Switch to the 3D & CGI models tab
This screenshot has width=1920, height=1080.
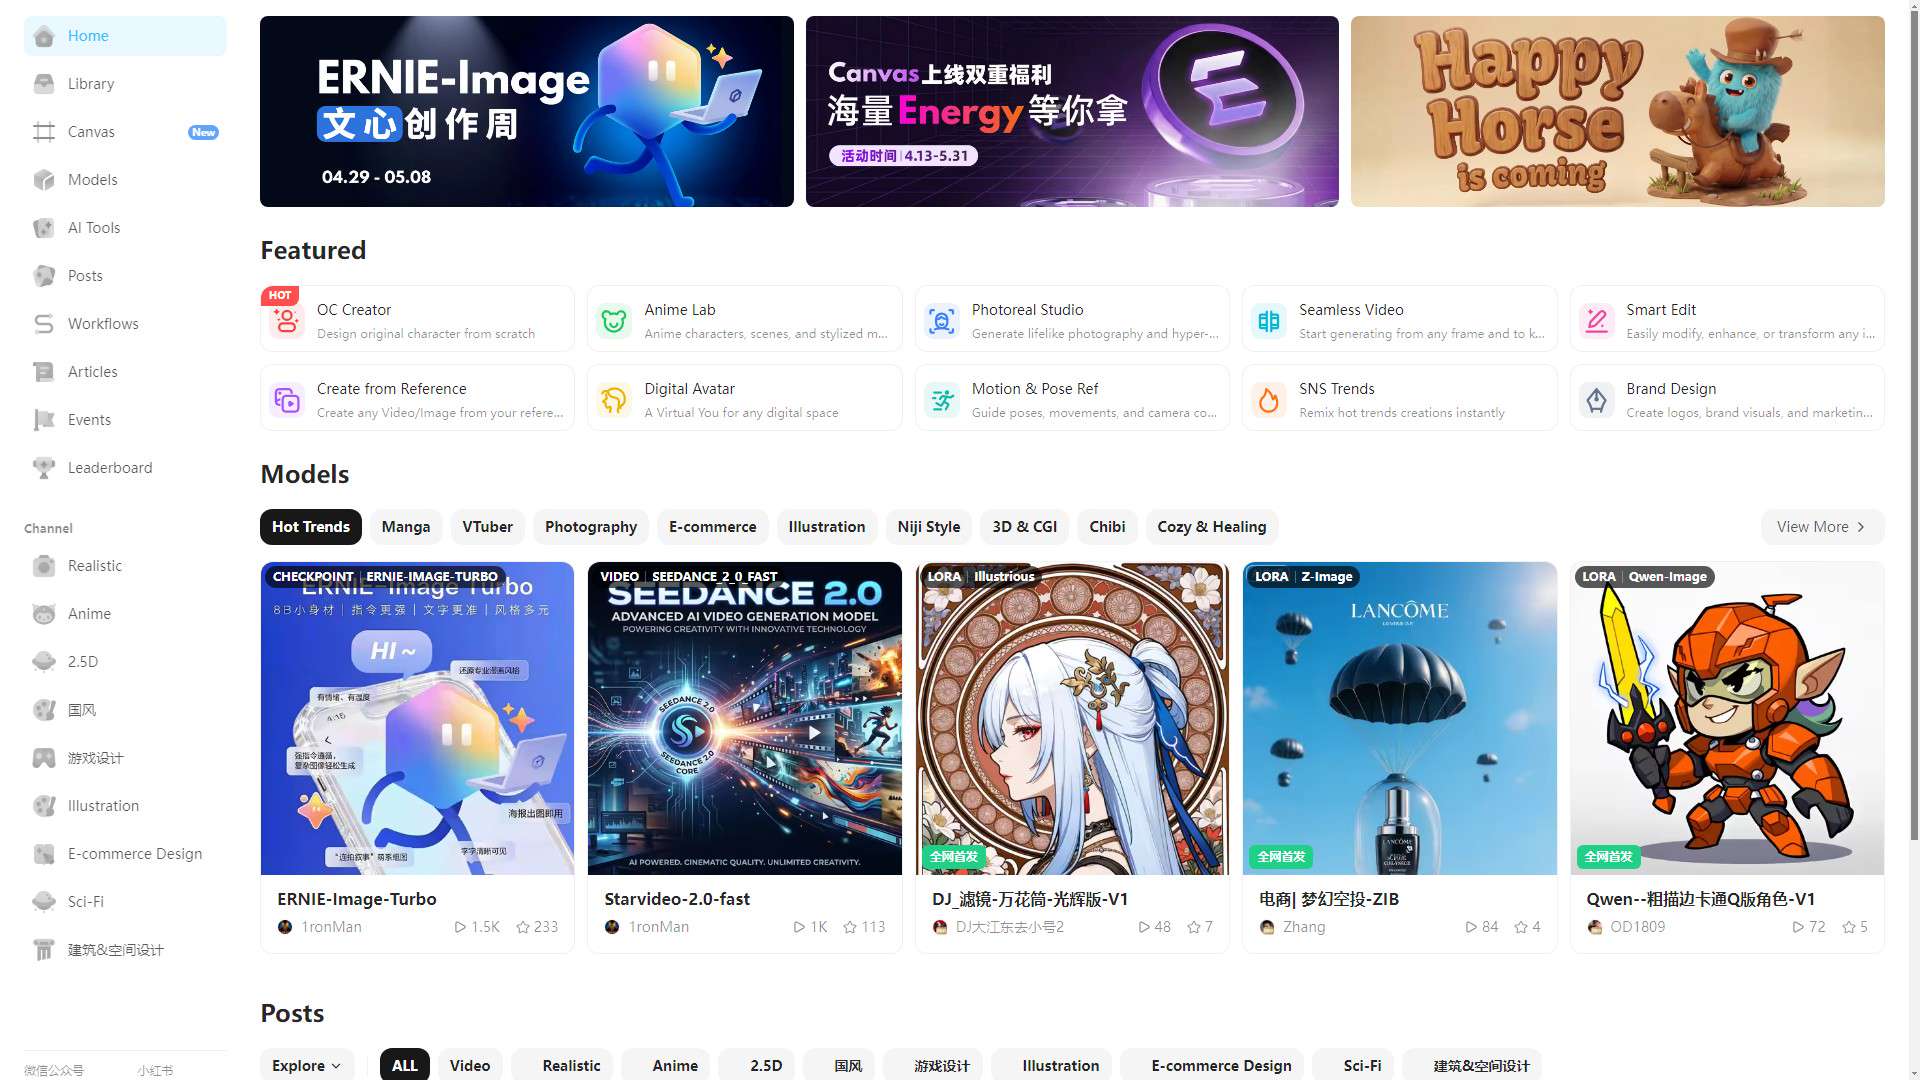[1025, 527]
